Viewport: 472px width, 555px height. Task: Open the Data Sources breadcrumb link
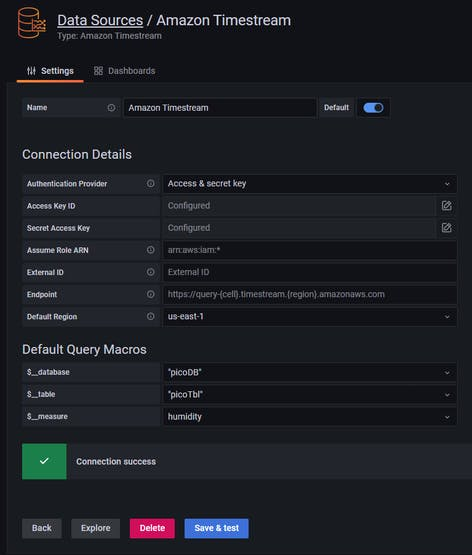click(100, 20)
